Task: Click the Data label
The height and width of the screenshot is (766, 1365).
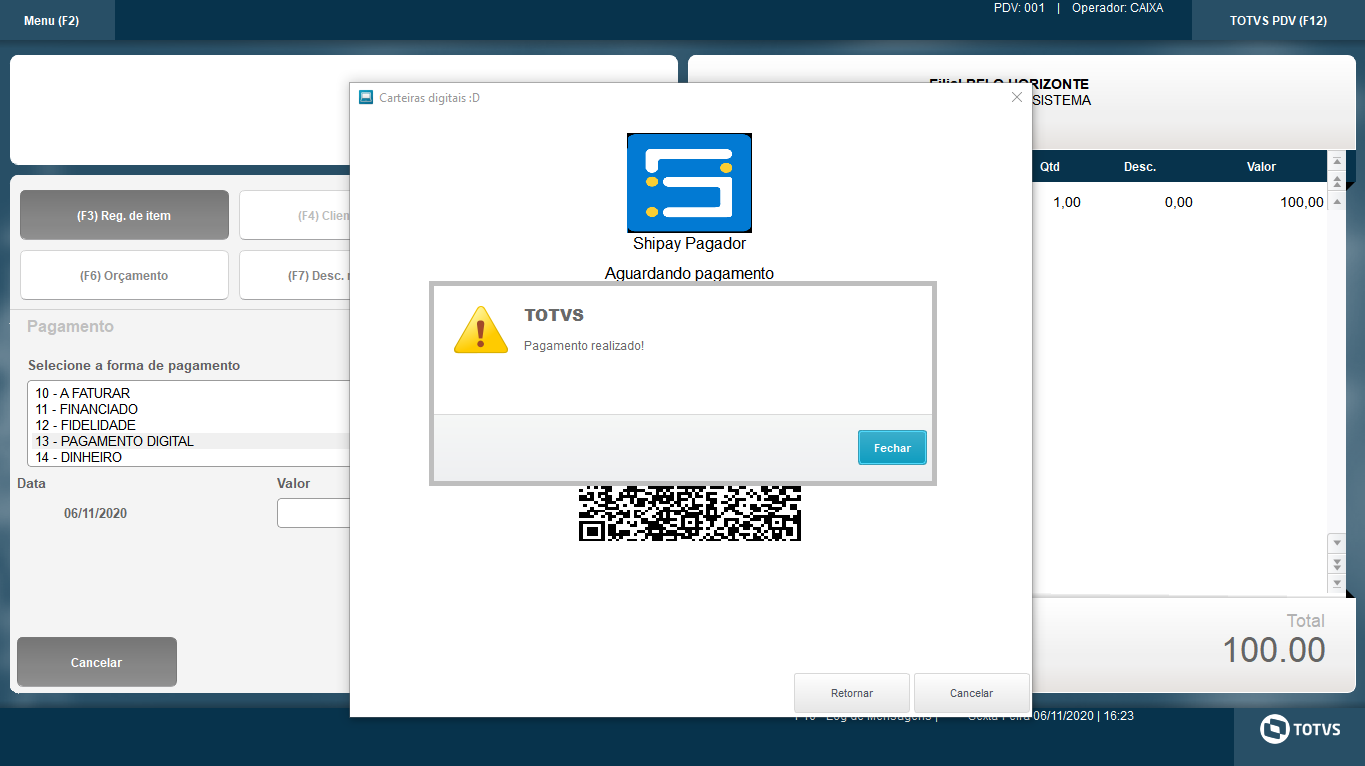Action: [x=32, y=483]
